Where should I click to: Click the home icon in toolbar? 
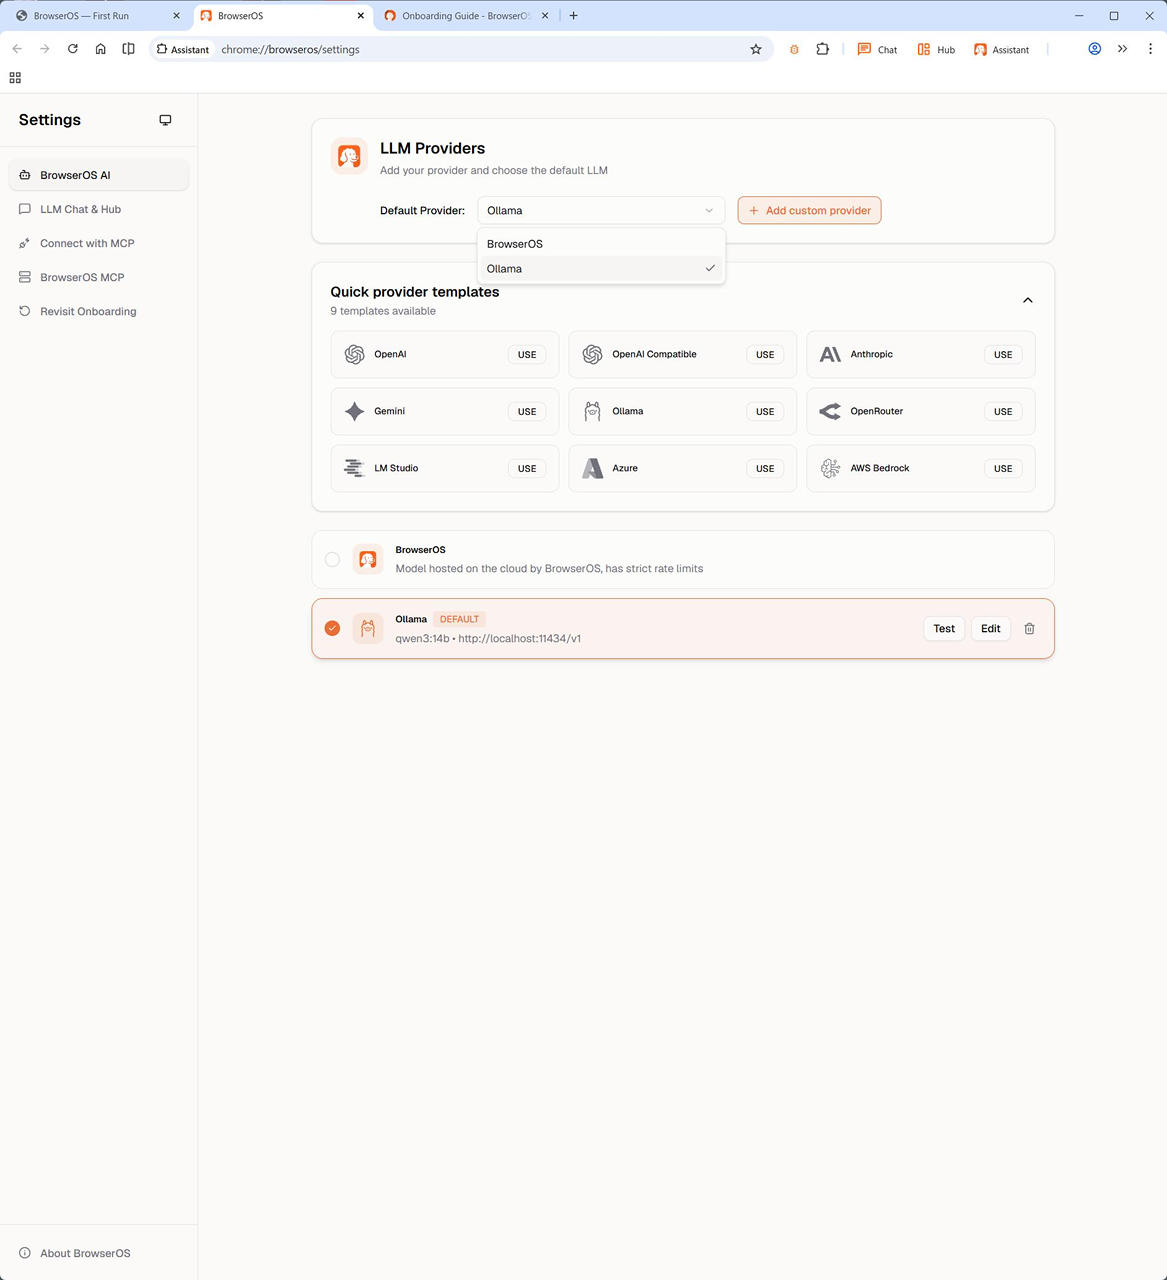click(101, 49)
